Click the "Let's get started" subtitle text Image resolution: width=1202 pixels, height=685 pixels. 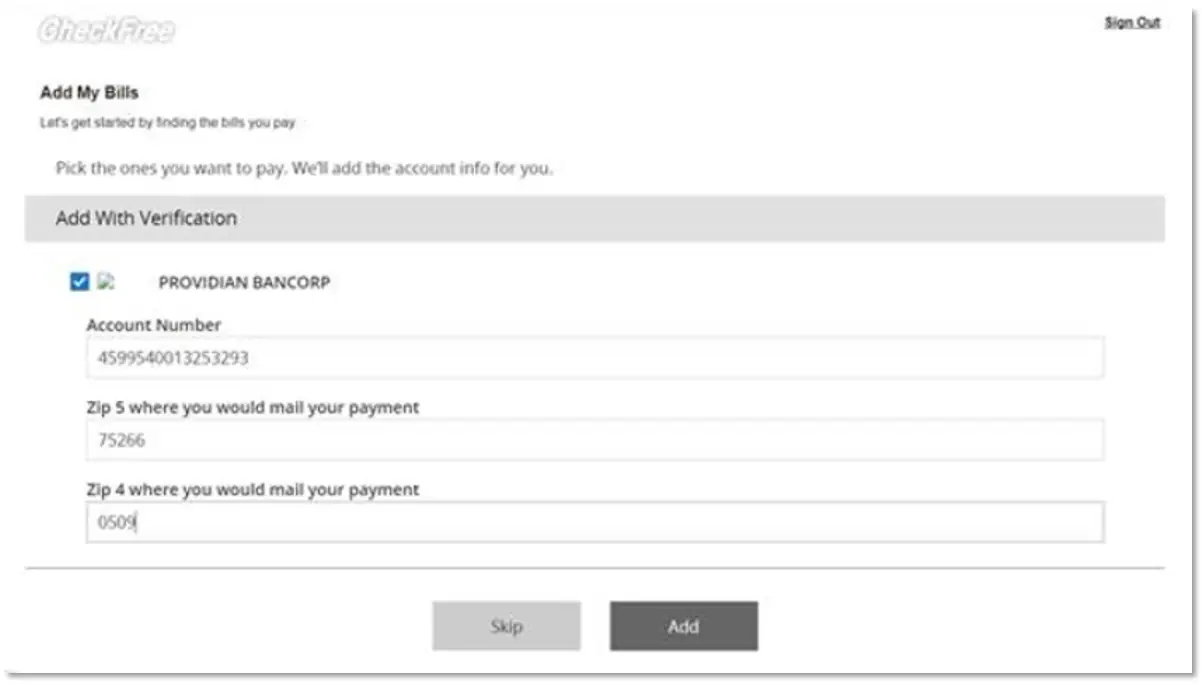pyautogui.click(x=166, y=123)
